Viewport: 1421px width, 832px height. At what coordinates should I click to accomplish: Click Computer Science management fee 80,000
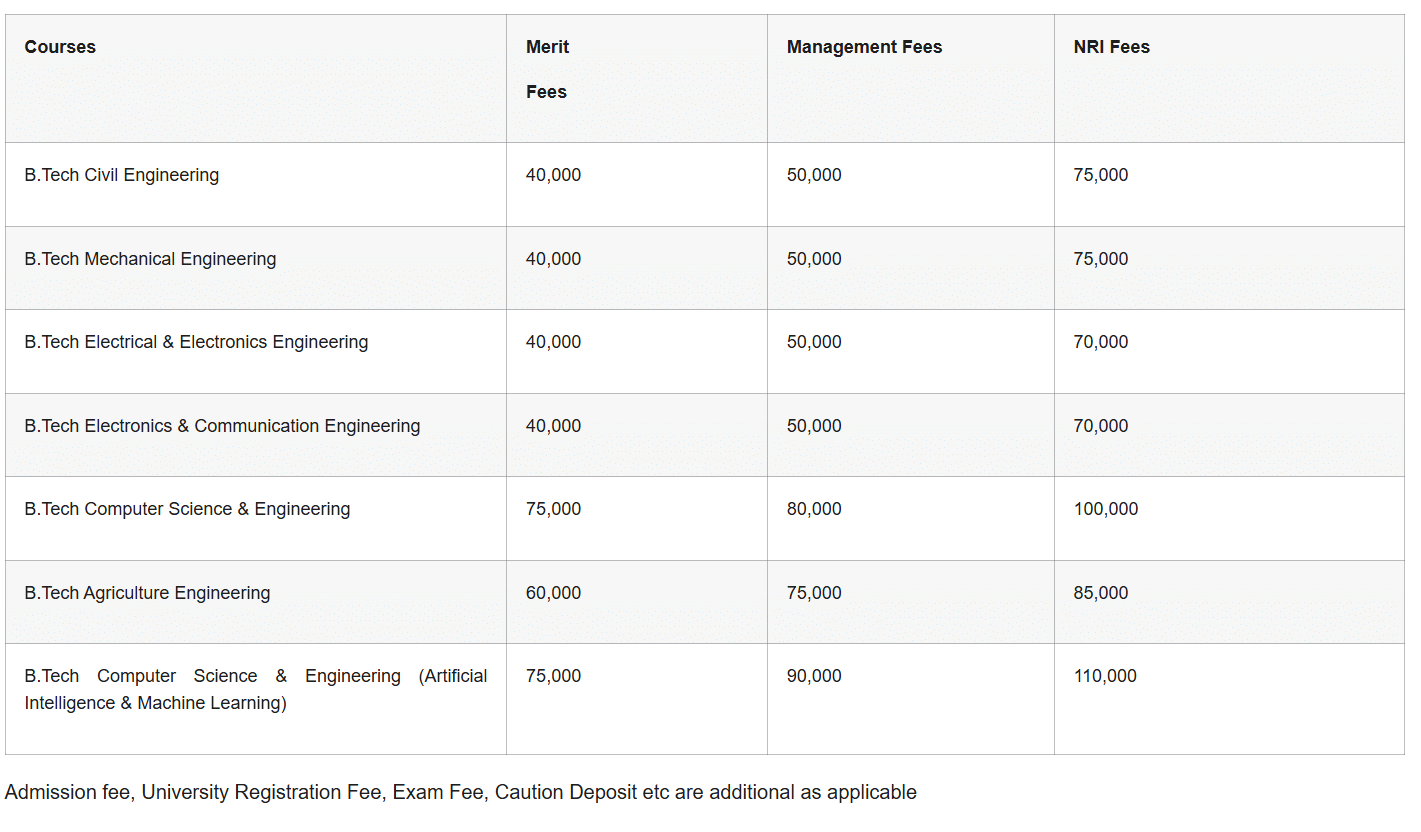[x=814, y=509]
